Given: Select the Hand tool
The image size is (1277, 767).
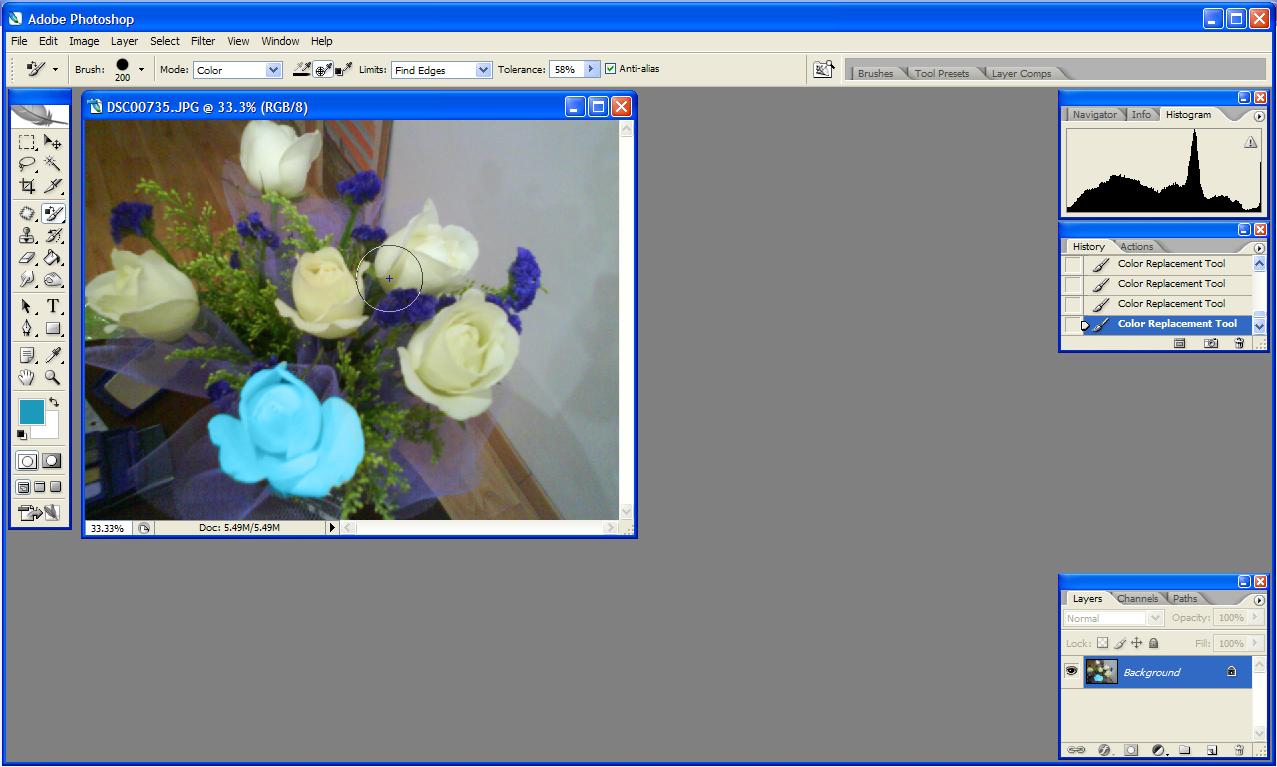Looking at the screenshot, I should pyautogui.click(x=27, y=377).
